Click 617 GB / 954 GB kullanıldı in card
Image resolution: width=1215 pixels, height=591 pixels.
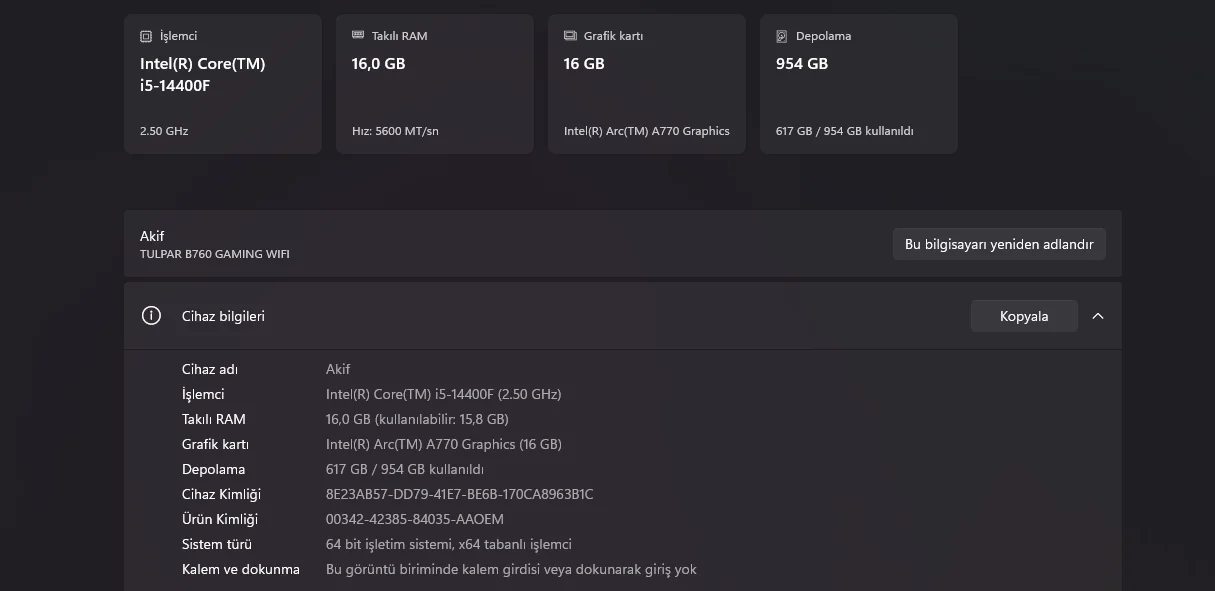pyautogui.click(x=845, y=131)
